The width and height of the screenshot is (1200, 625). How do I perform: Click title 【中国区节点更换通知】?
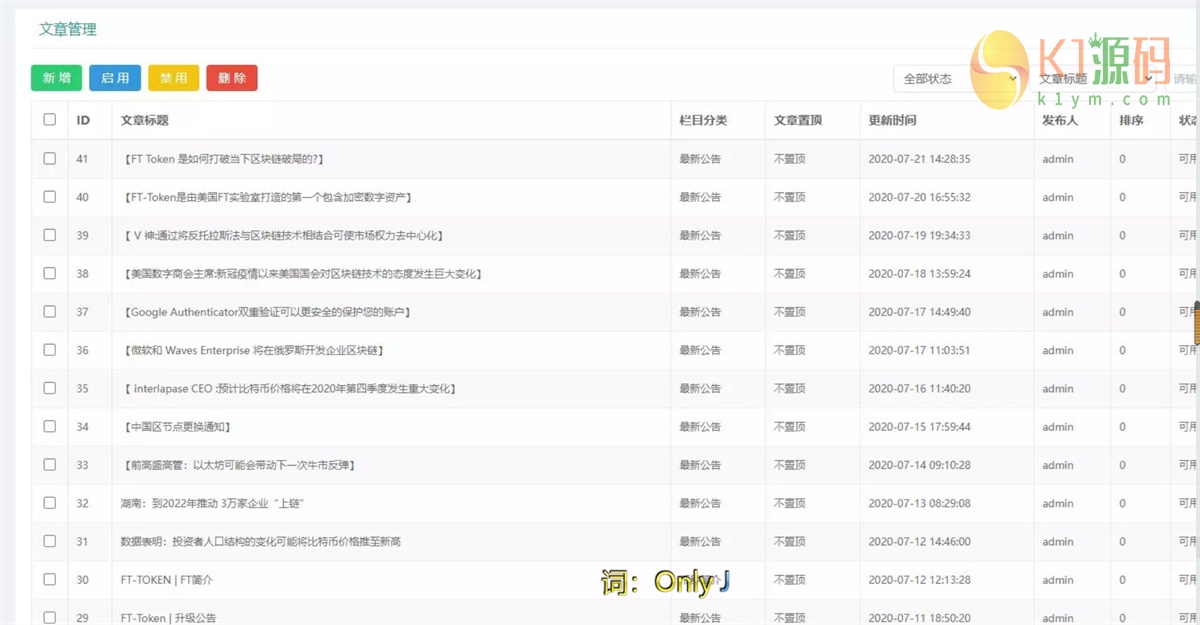click(177, 427)
